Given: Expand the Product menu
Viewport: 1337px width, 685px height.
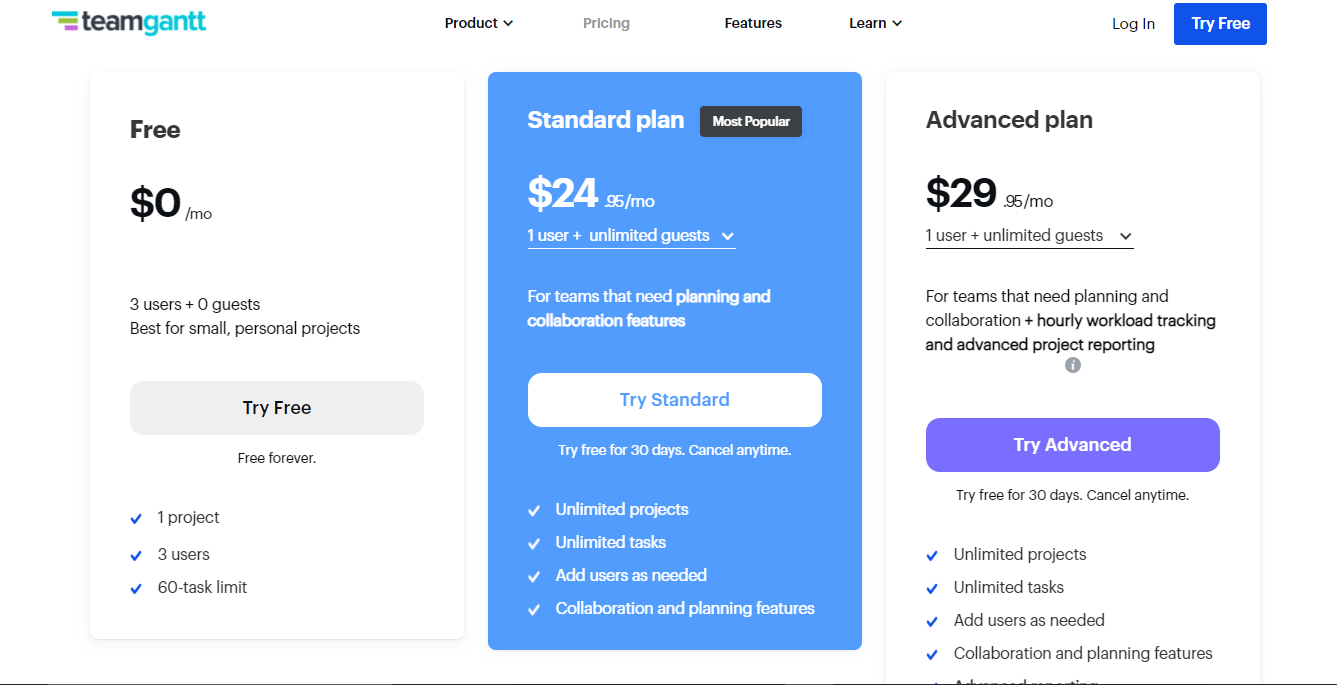Looking at the screenshot, I should 478,23.
